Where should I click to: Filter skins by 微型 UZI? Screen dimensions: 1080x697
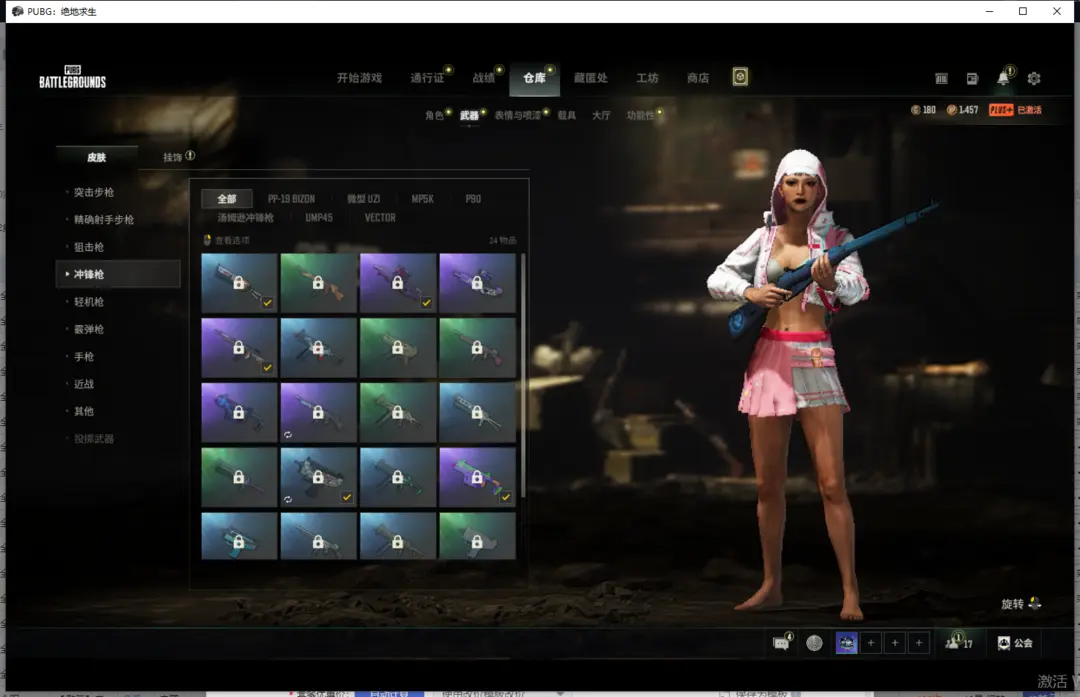363,199
